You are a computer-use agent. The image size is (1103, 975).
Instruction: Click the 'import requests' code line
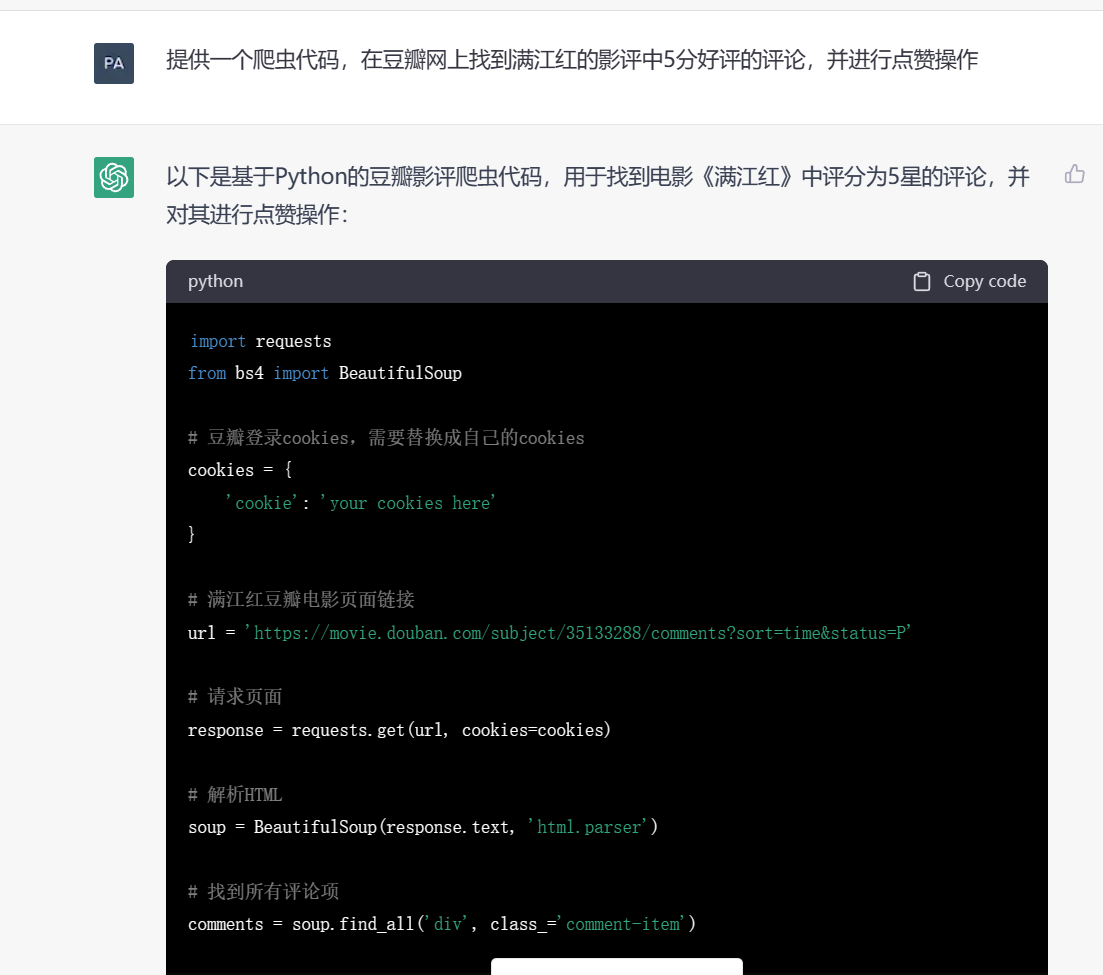(260, 342)
